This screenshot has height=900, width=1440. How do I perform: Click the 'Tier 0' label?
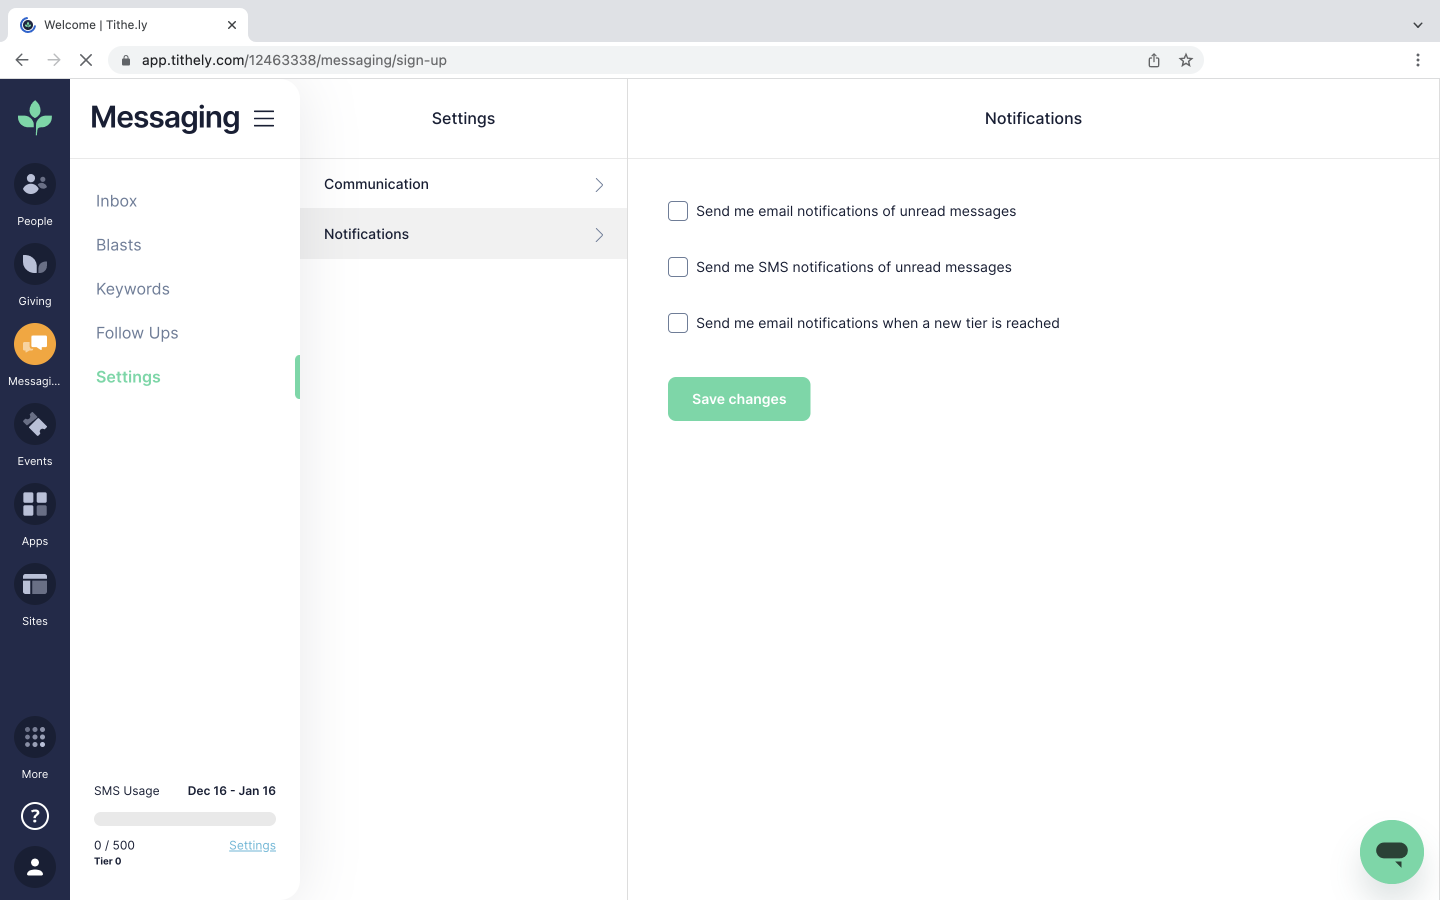tap(108, 861)
